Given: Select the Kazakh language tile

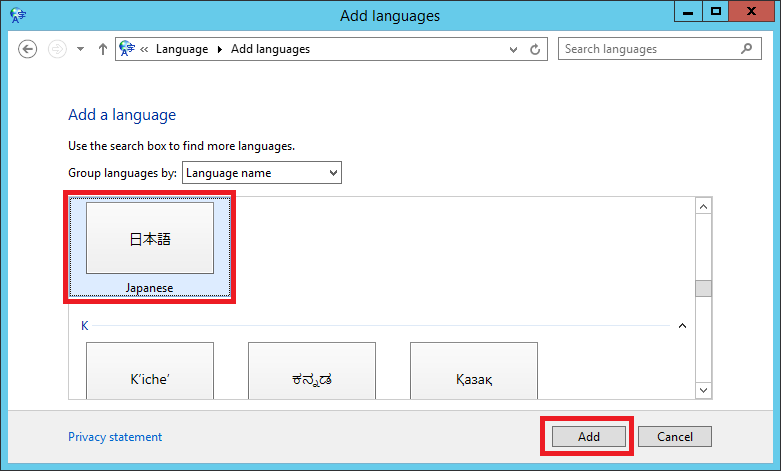Looking at the screenshot, I should pos(474,370).
